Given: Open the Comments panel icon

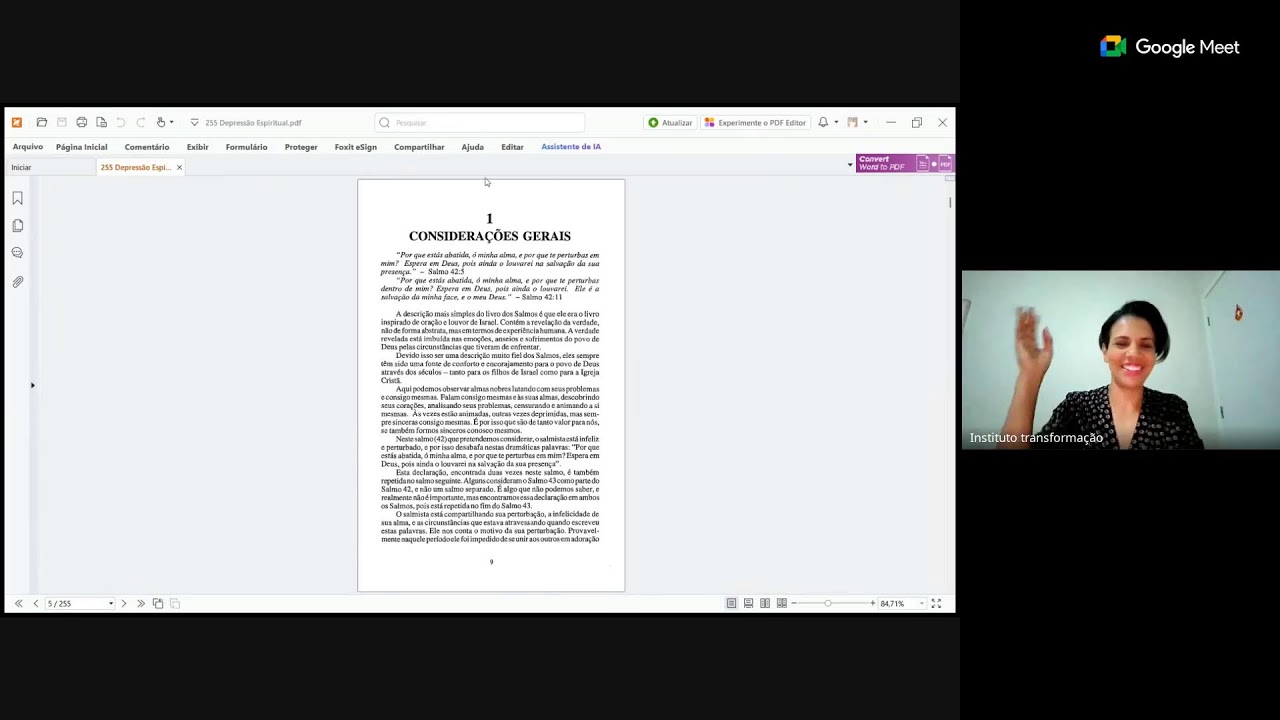Looking at the screenshot, I should (17, 253).
